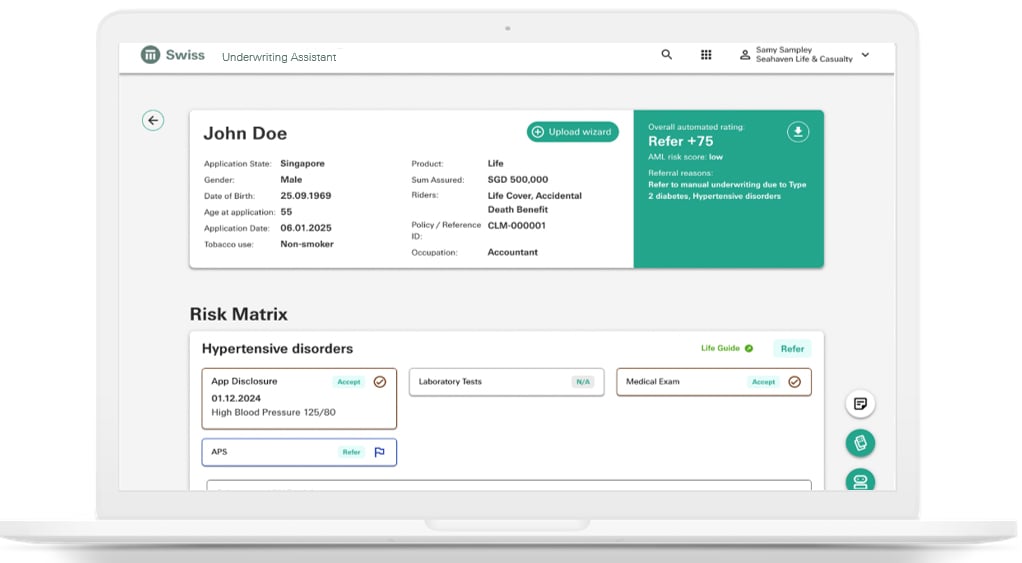Click the Accept tag on Medical Exam
This screenshot has height=563, width=1022.
point(763,382)
